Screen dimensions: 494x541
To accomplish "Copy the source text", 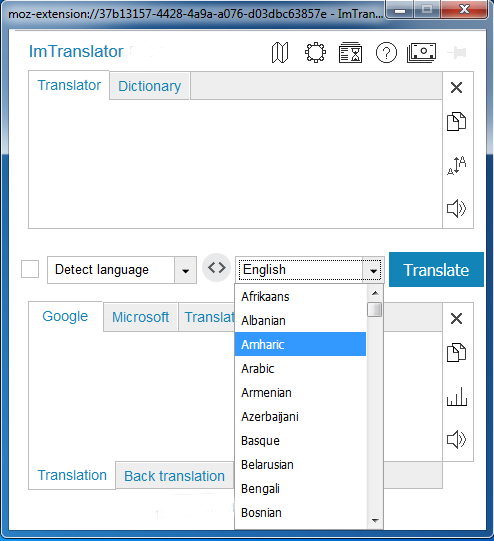I will click(456, 121).
